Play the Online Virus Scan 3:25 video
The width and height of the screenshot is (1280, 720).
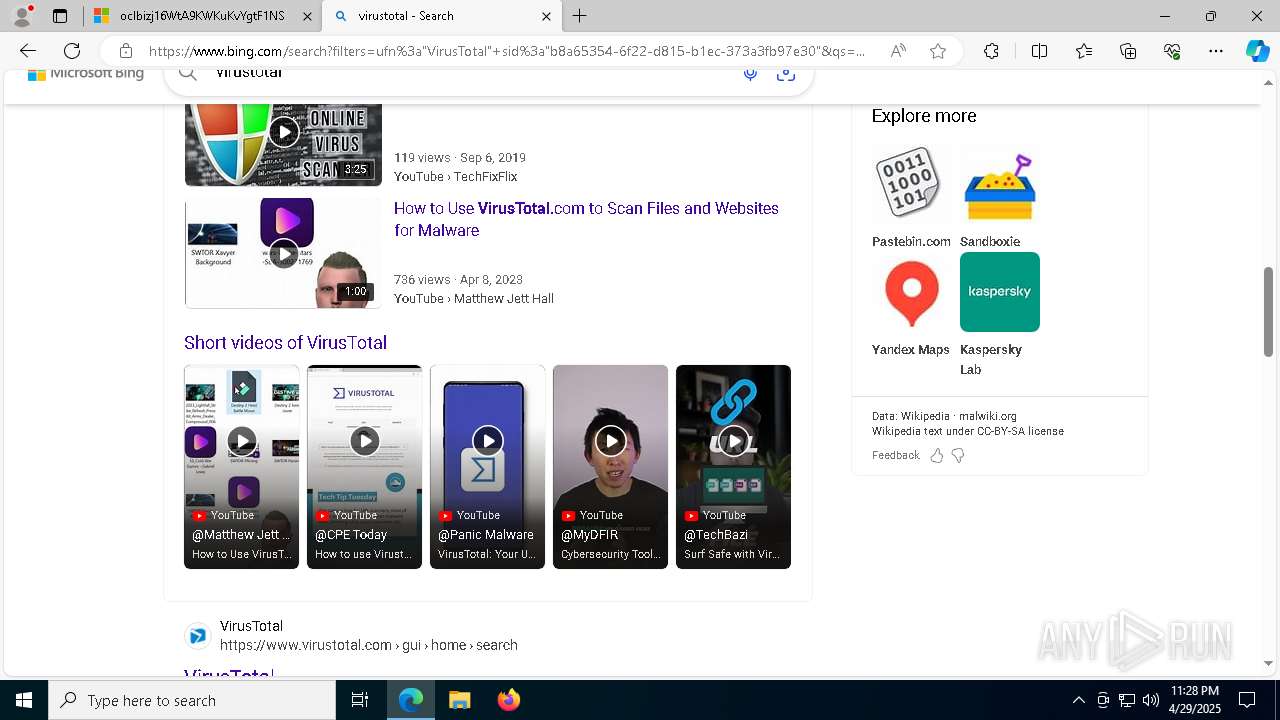pos(283,145)
